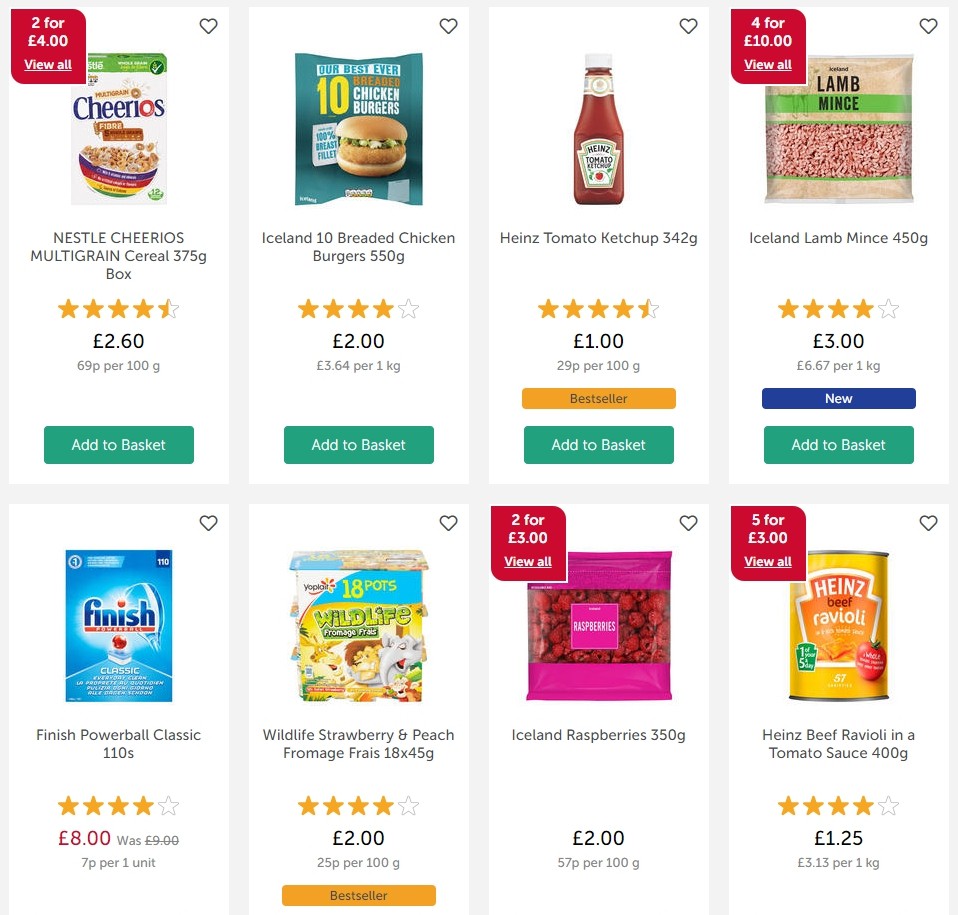Favourite the Iceland Raspberries item
958x915 pixels.
pos(688,523)
